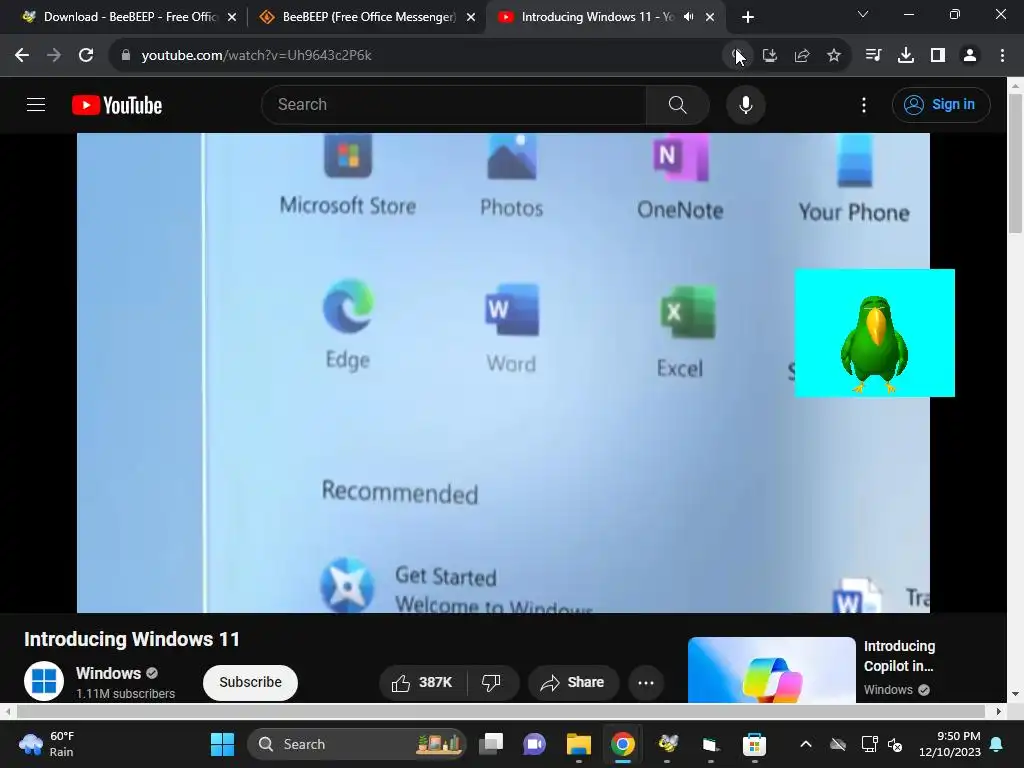Click the YouTube logo
The height and width of the screenshot is (768, 1024).
[x=117, y=105]
